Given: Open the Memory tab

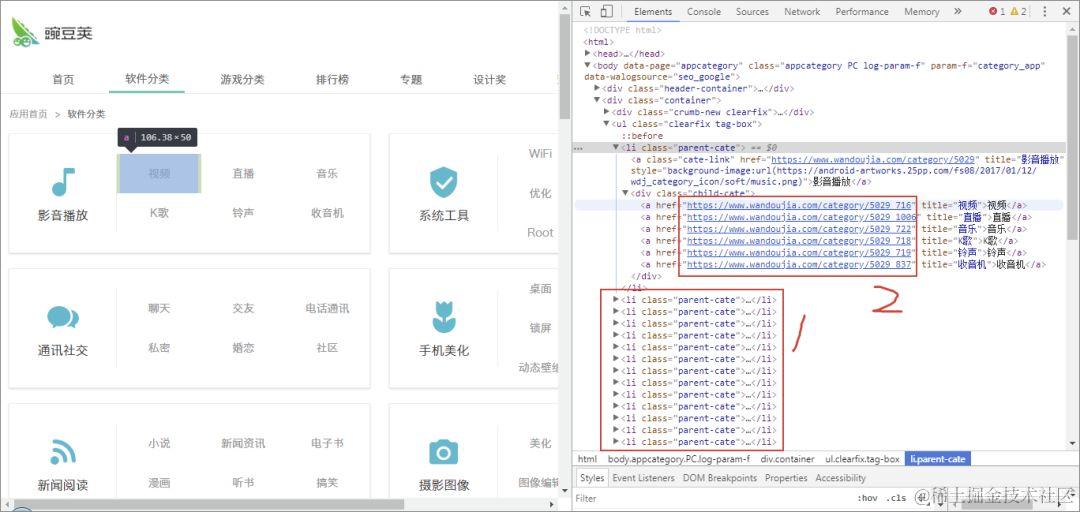Looking at the screenshot, I should point(922,12).
